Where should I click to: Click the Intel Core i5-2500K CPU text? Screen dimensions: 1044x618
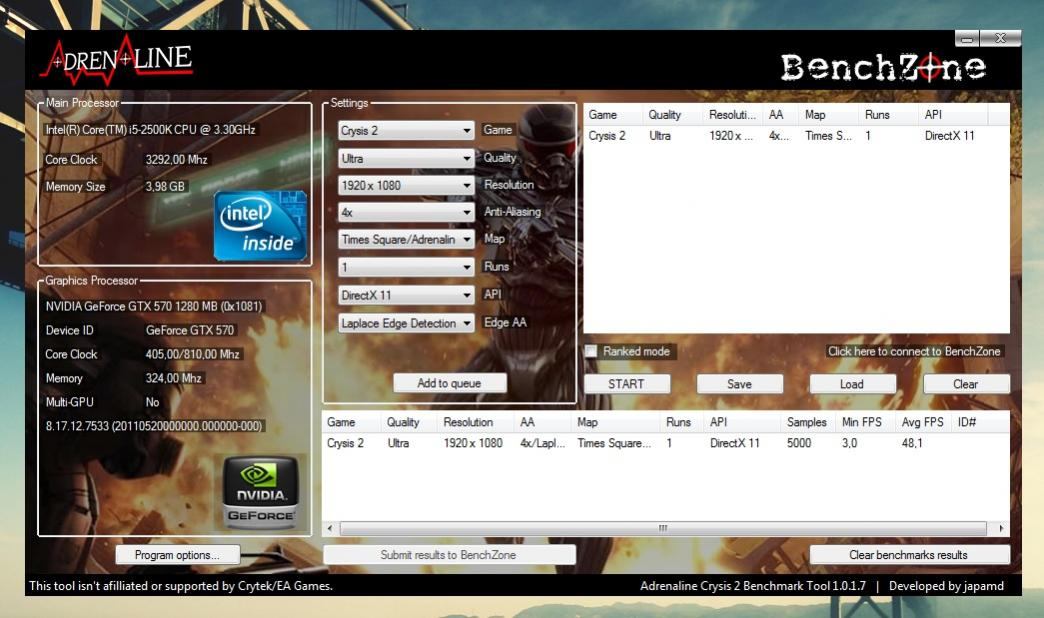tap(150, 130)
